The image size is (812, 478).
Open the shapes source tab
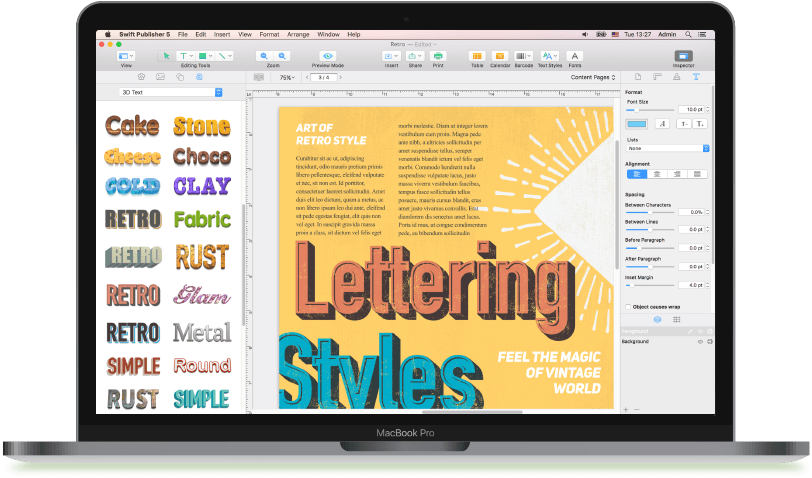coord(180,77)
